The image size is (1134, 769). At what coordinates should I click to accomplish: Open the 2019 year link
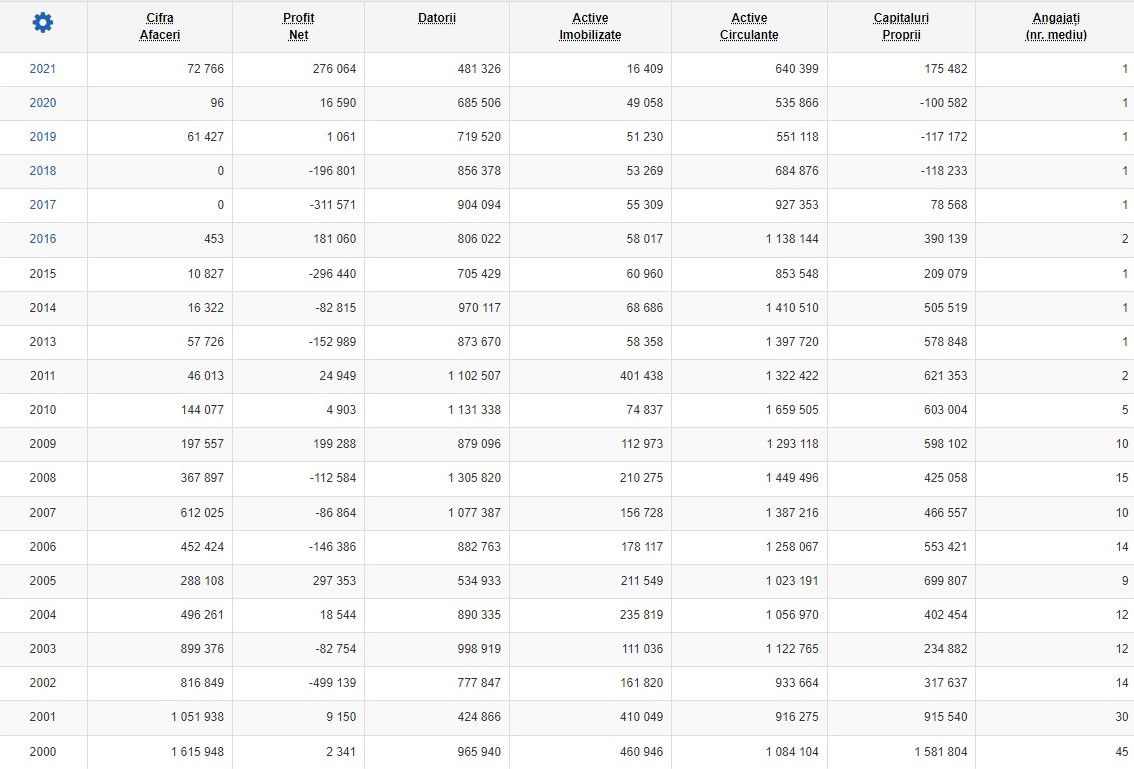pyautogui.click(x=43, y=137)
